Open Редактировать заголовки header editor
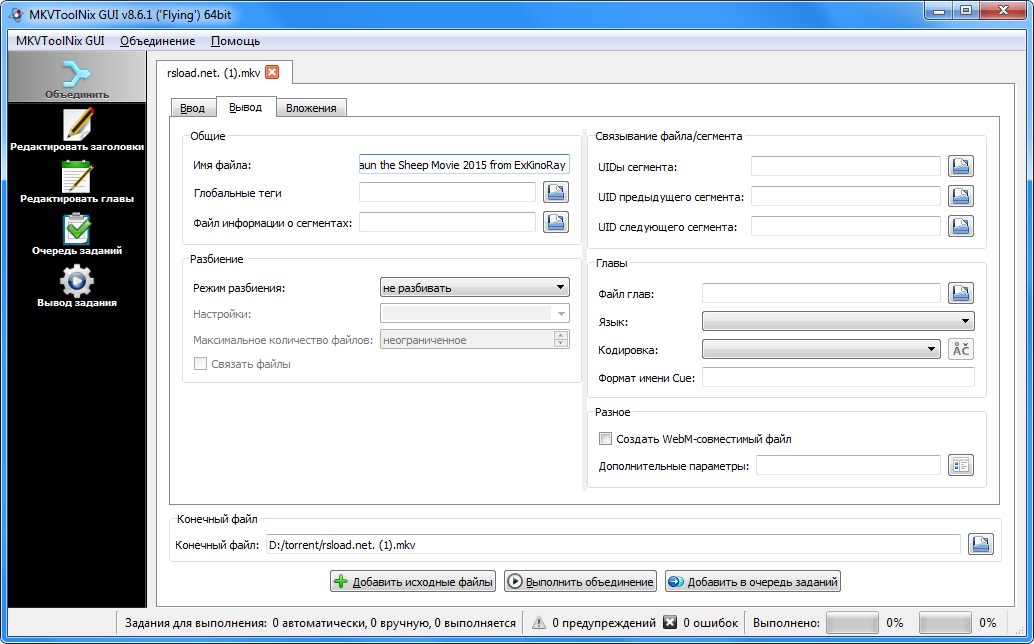 point(77,131)
